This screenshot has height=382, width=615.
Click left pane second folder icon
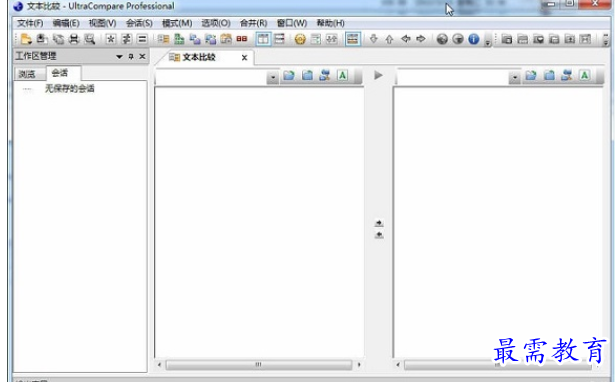[307, 75]
